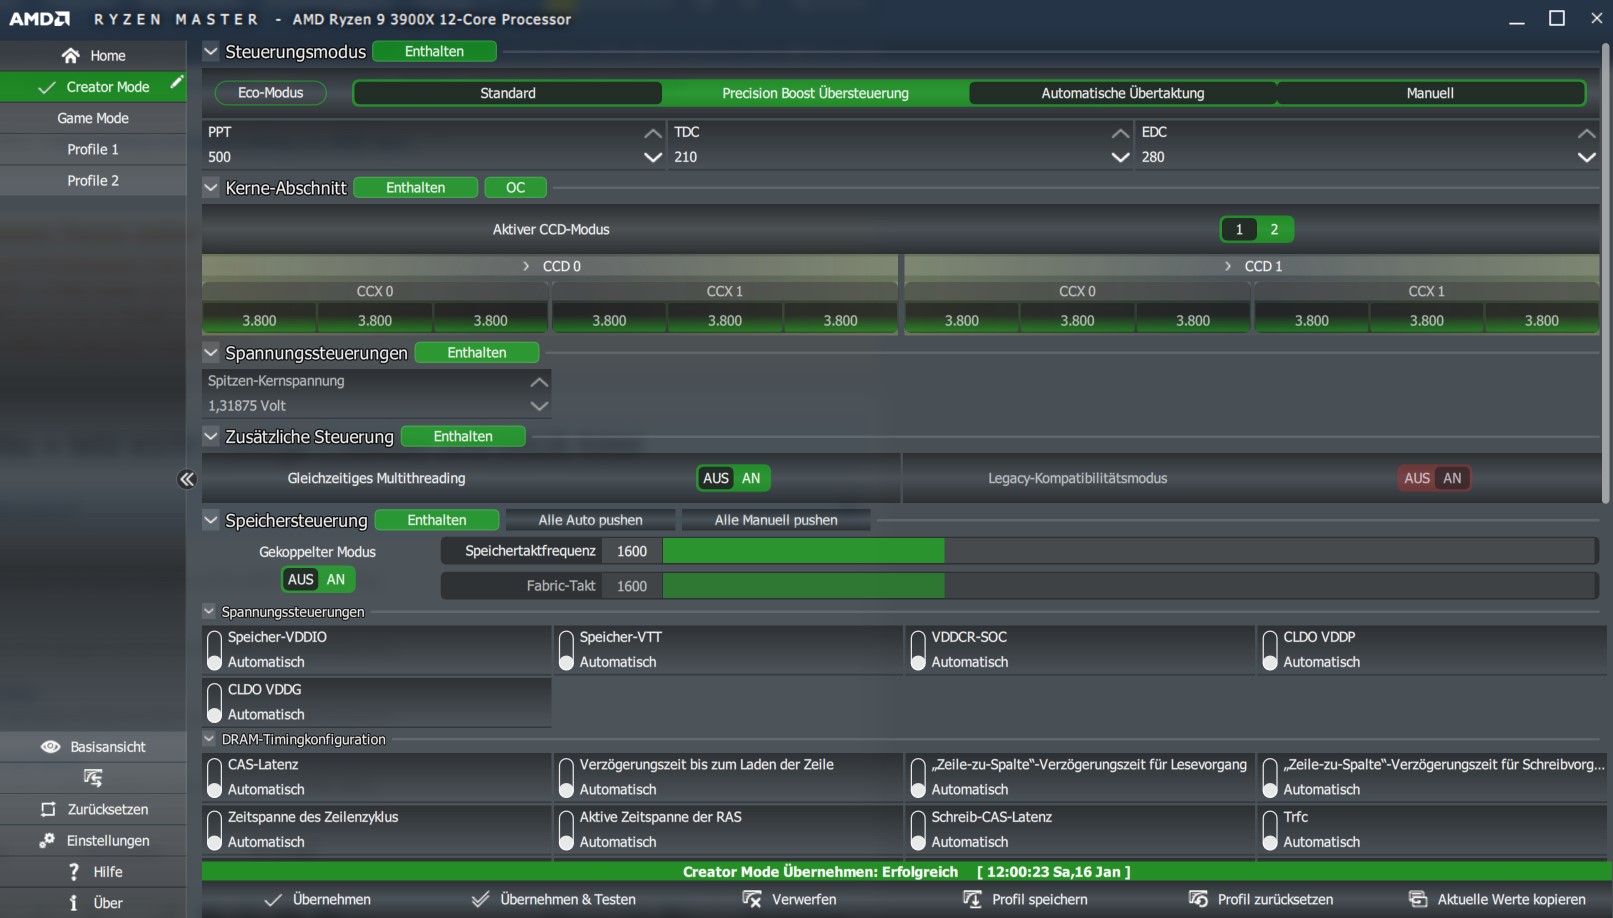
Task: Click the Speichertaktfrequenz 1600 value field
Action: 632,551
